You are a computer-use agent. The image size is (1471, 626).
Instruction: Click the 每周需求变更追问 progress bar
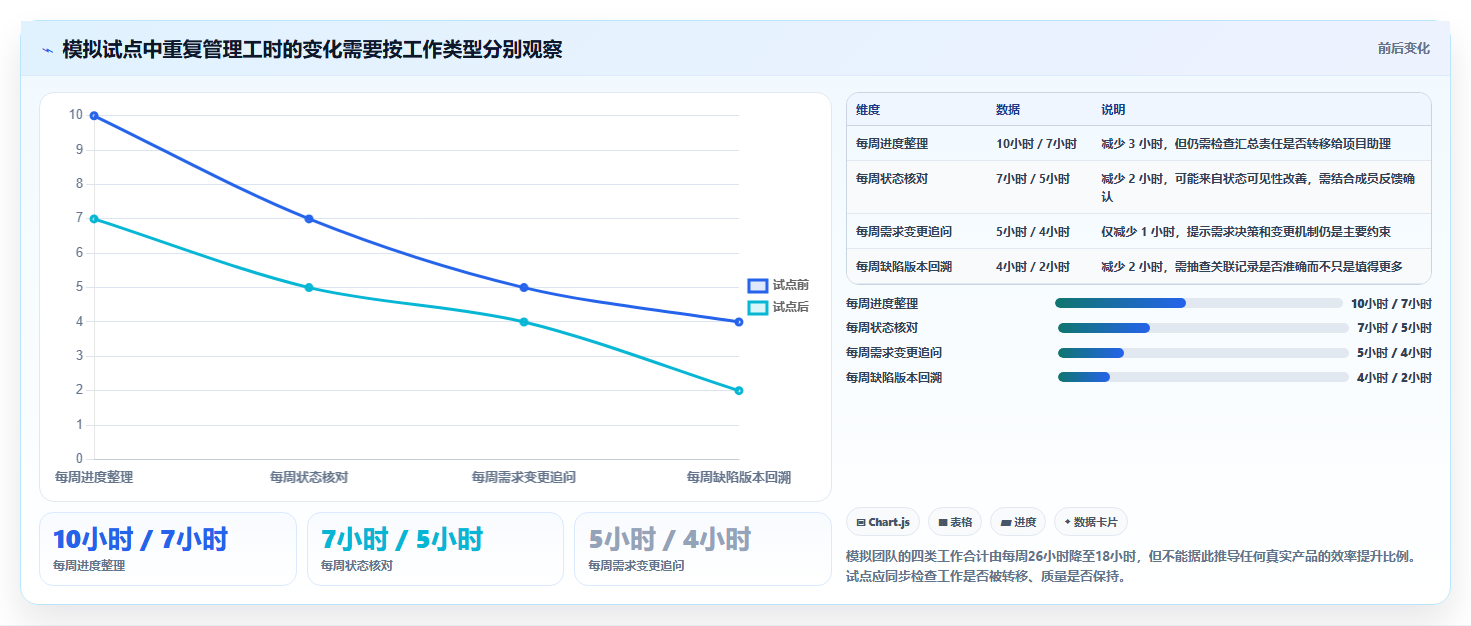coord(1203,353)
